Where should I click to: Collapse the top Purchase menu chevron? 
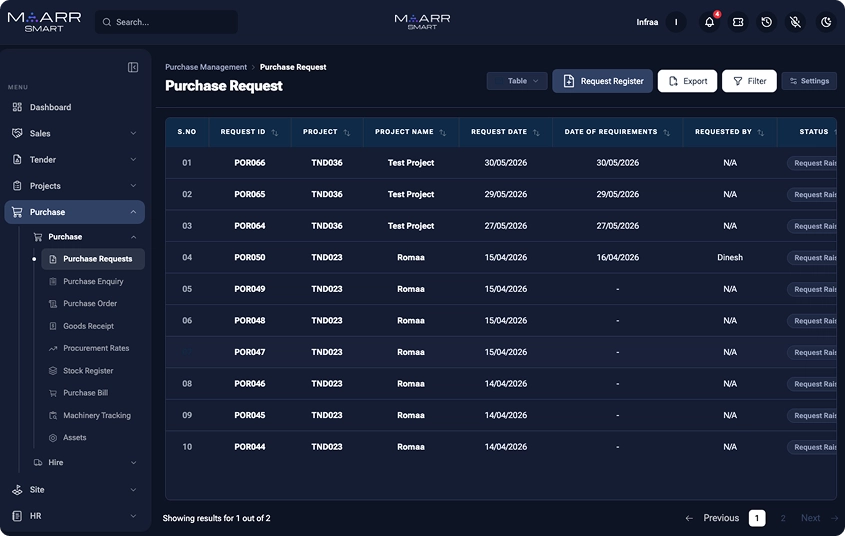(x=133, y=212)
